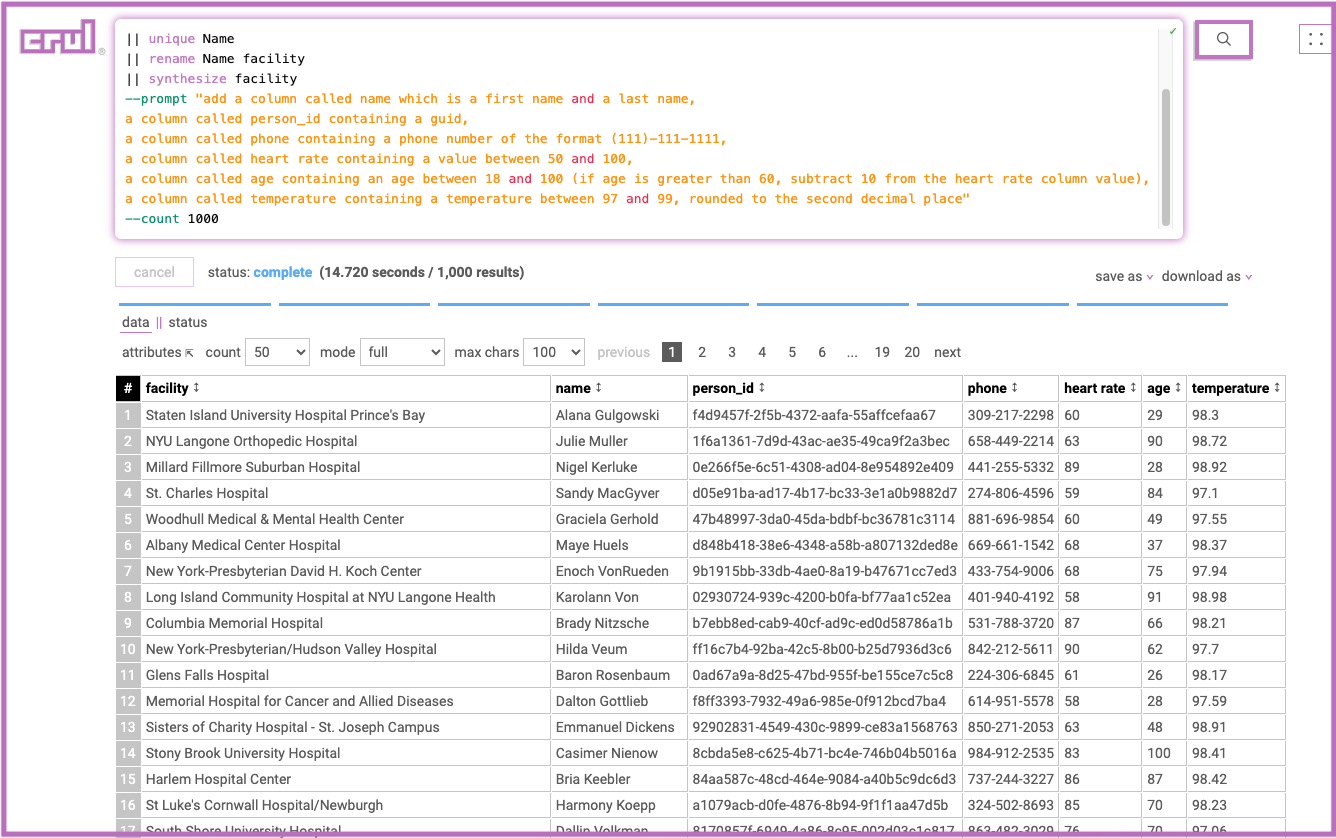Click phone cell 881-696-9854

pyautogui.click(x=1010, y=519)
